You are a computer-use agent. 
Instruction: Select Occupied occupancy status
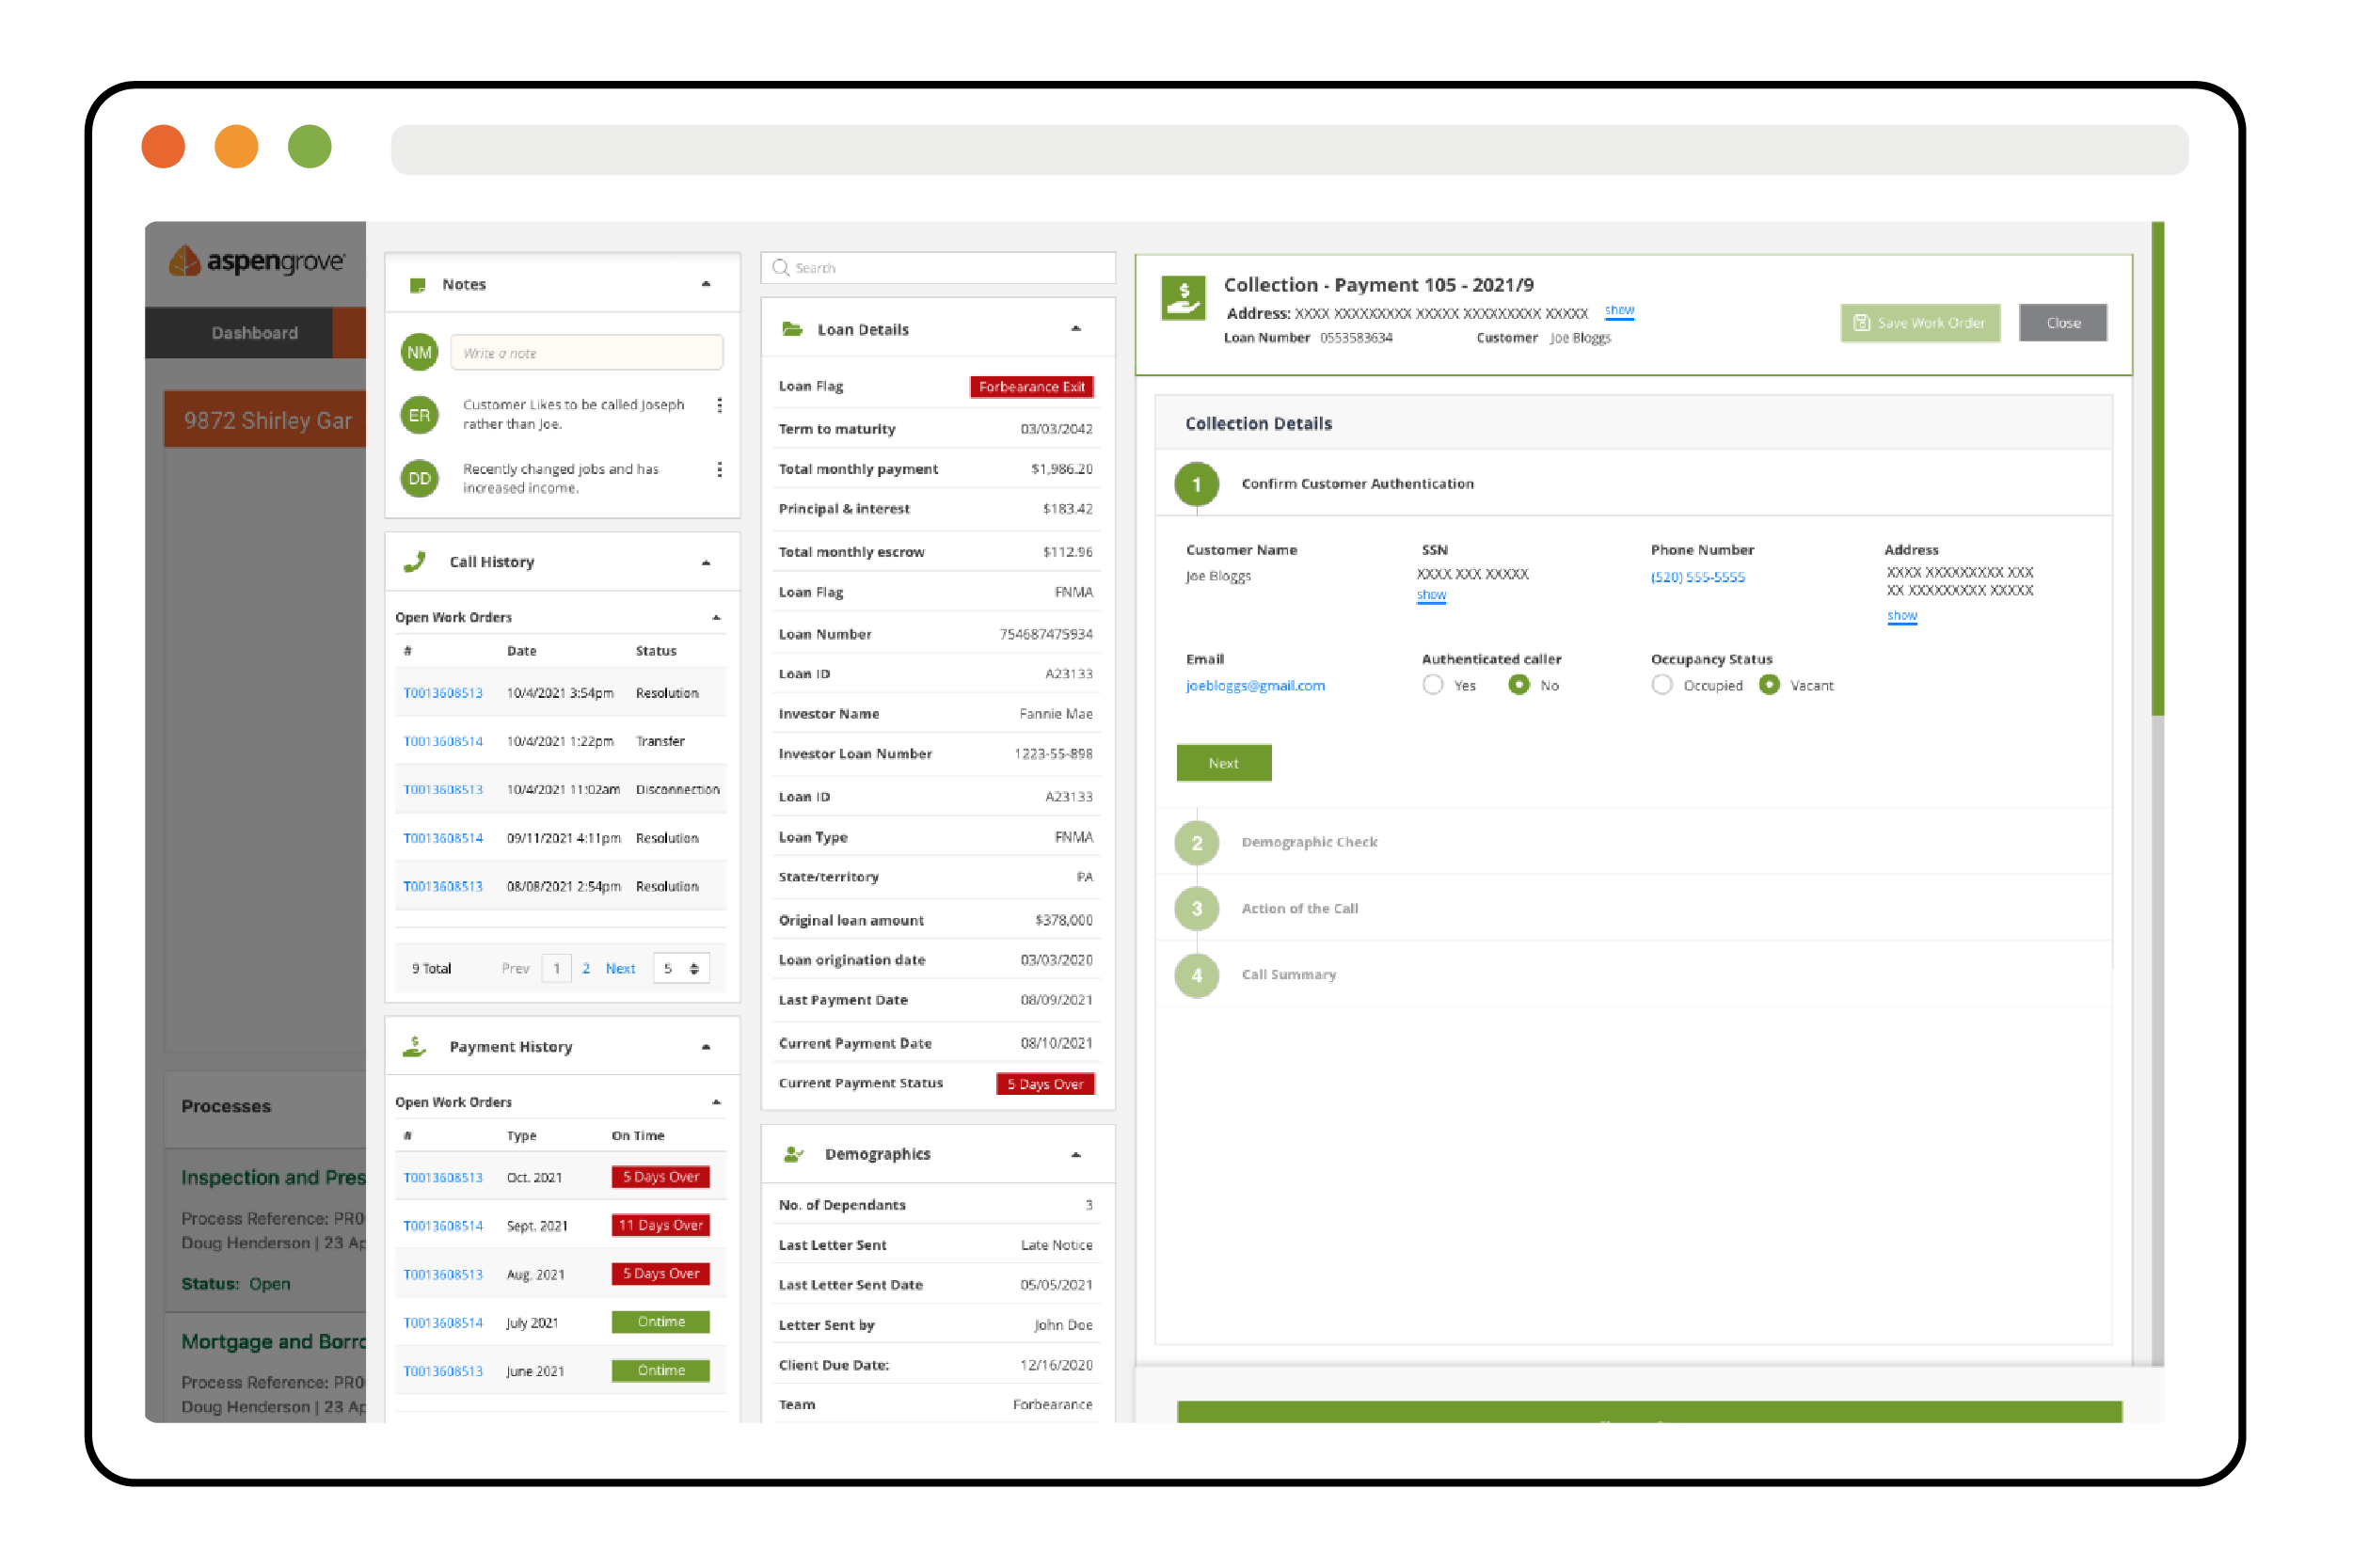click(x=1661, y=685)
